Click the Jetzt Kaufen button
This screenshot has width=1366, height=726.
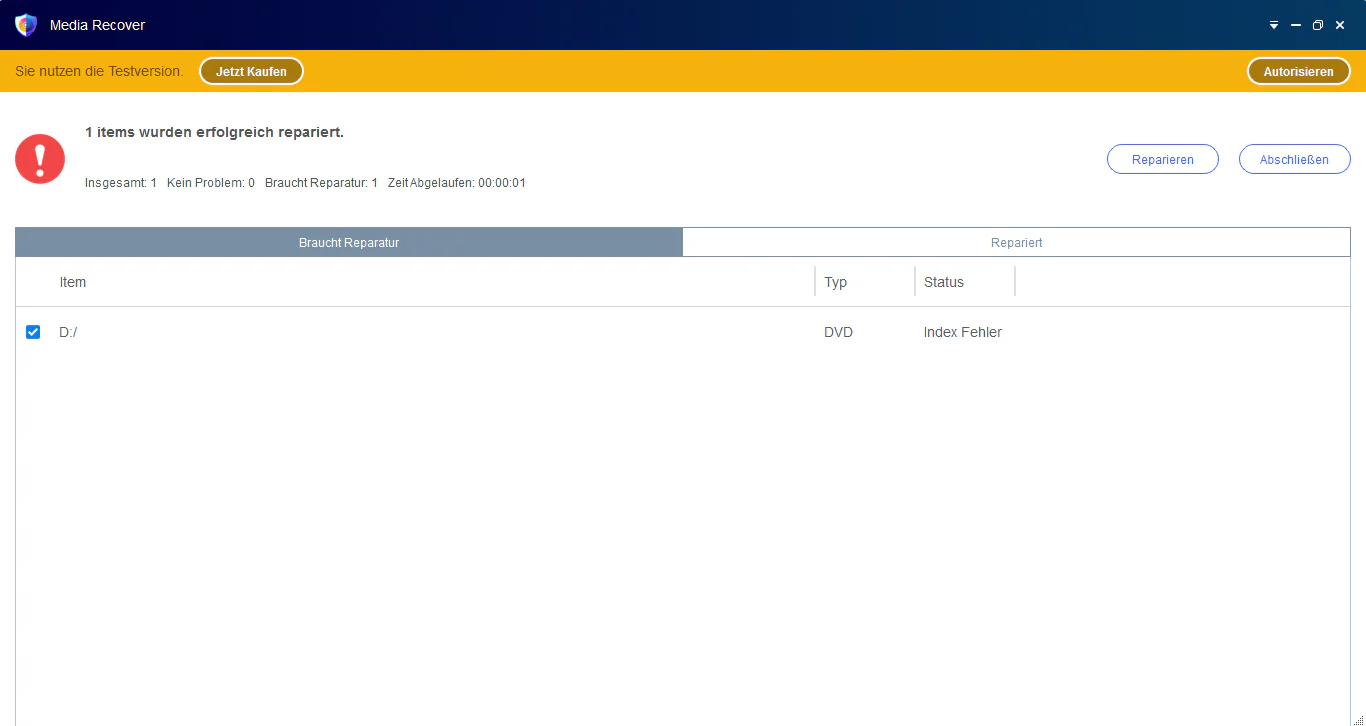(x=251, y=71)
